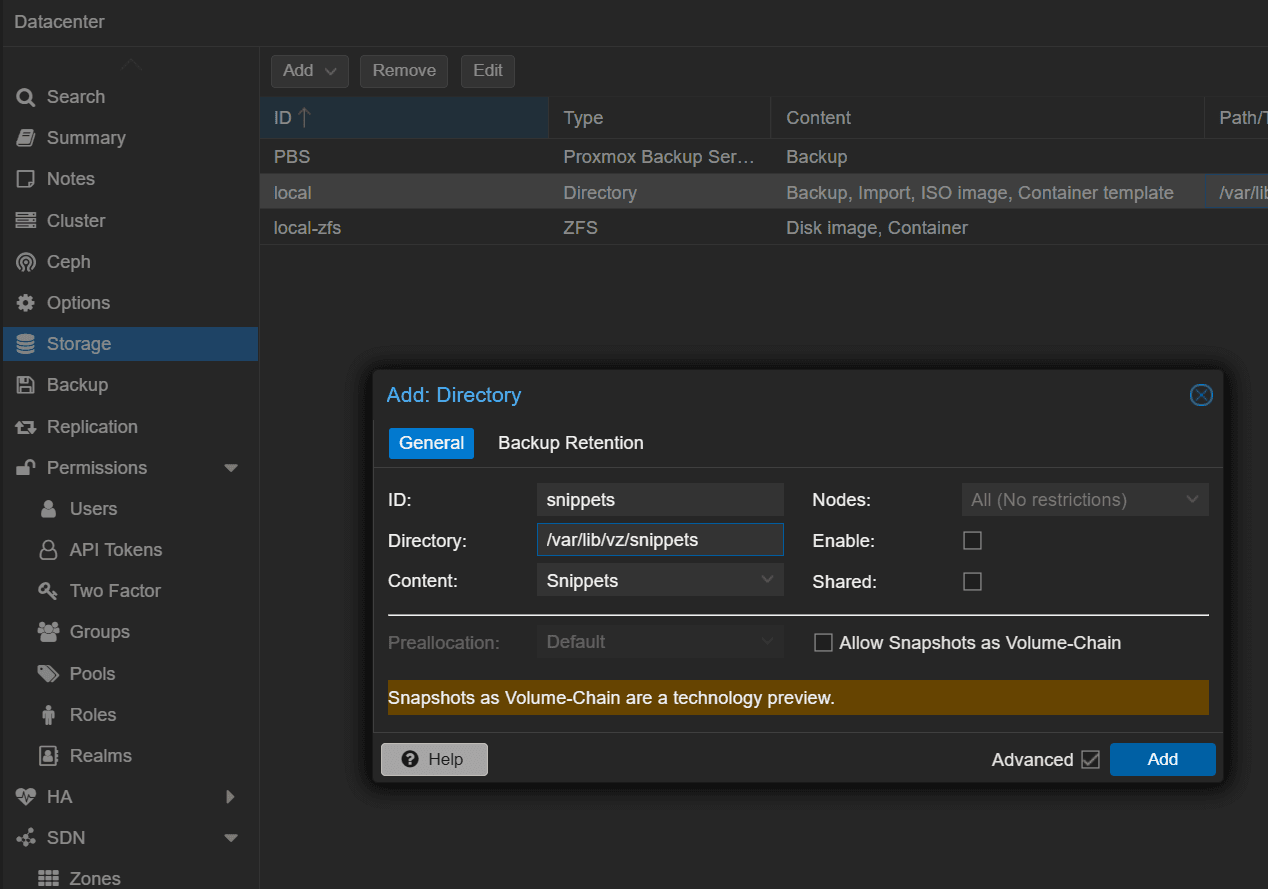The width and height of the screenshot is (1268, 889).
Task: Click the API Tokens user-outline icon
Action: [48, 550]
